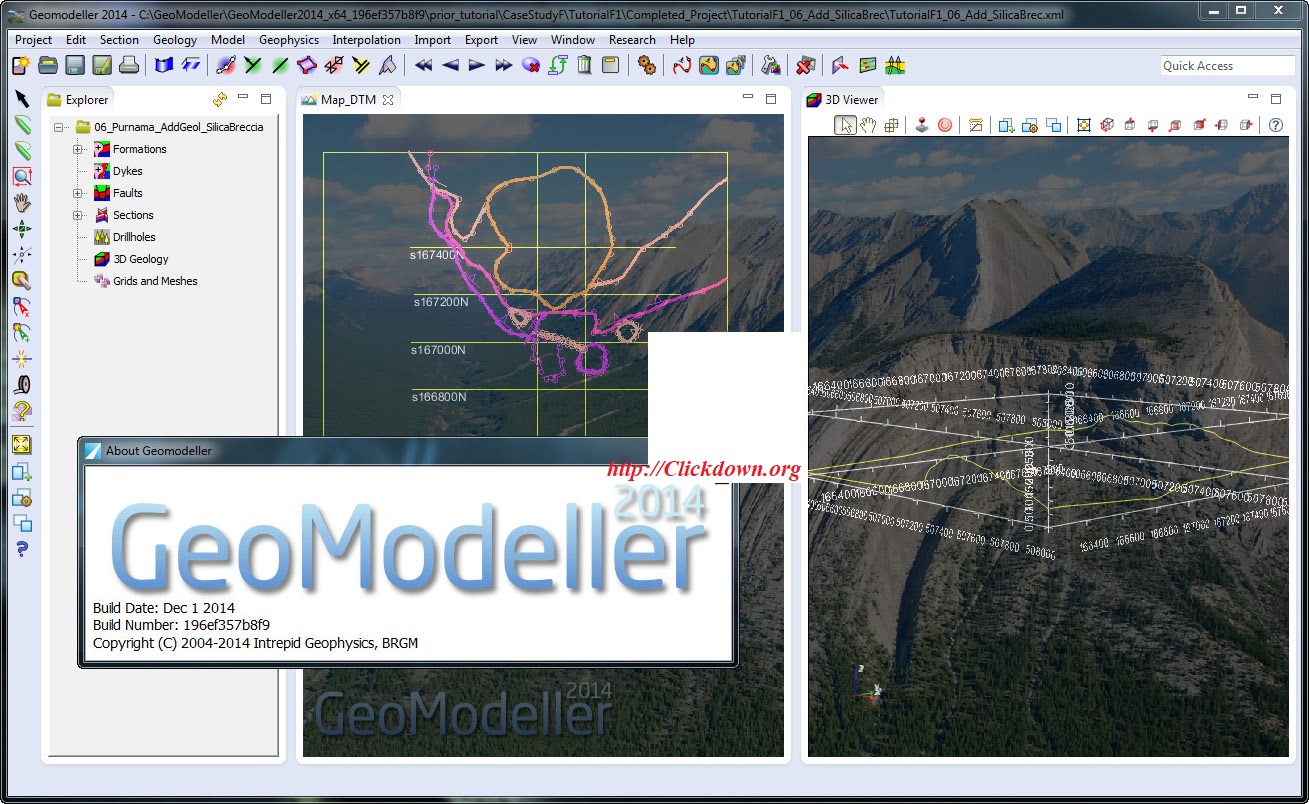Click the green four-arrow move tool
Viewport: 1309px width, 804px height.
point(21,228)
